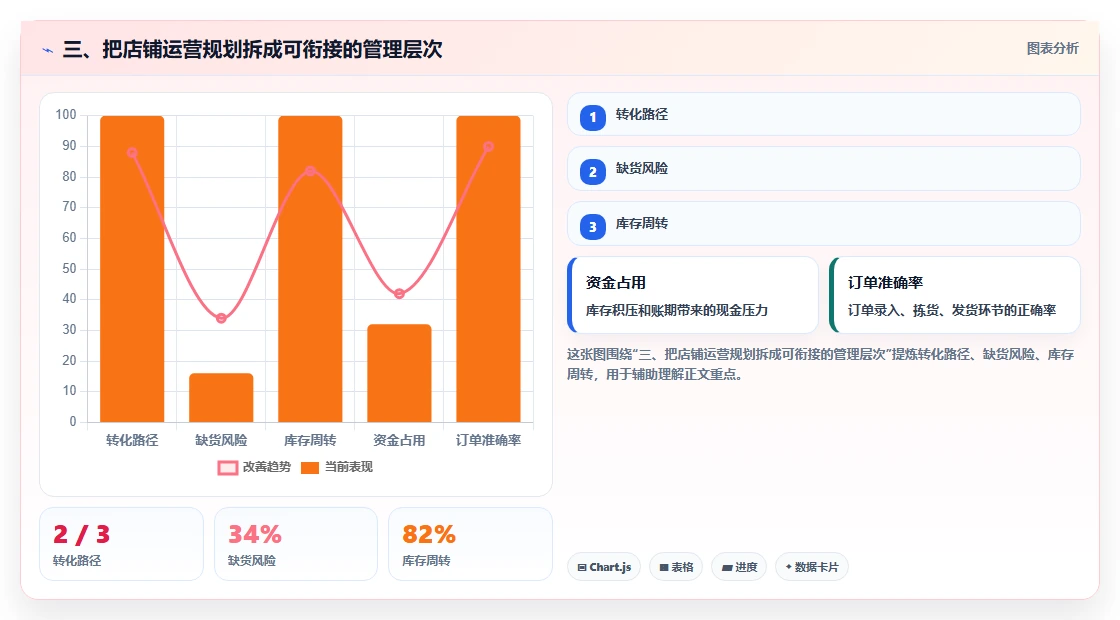The height and width of the screenshot is (620, 1120).
Task: Select the 缺货风险 list item
Action: point(824,169)
